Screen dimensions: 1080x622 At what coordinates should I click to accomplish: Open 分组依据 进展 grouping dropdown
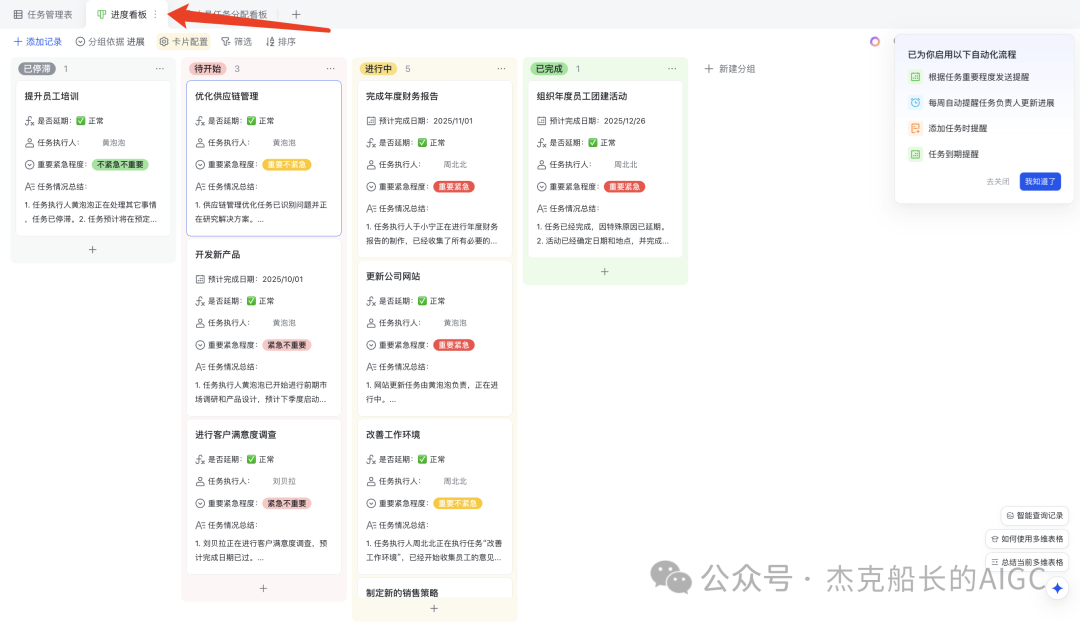(110, 42)
